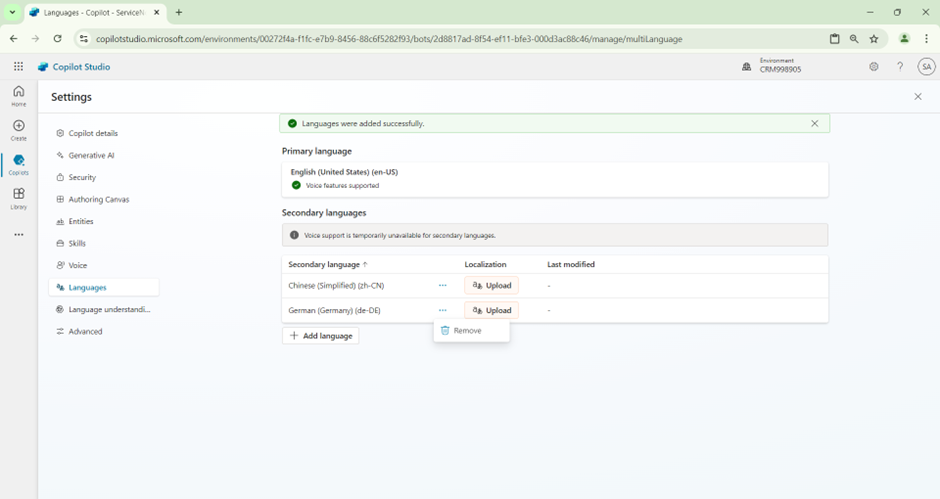The image size is (940, 499).
Task: Open the app launcher waffle icon
Action: coord(18,67)
